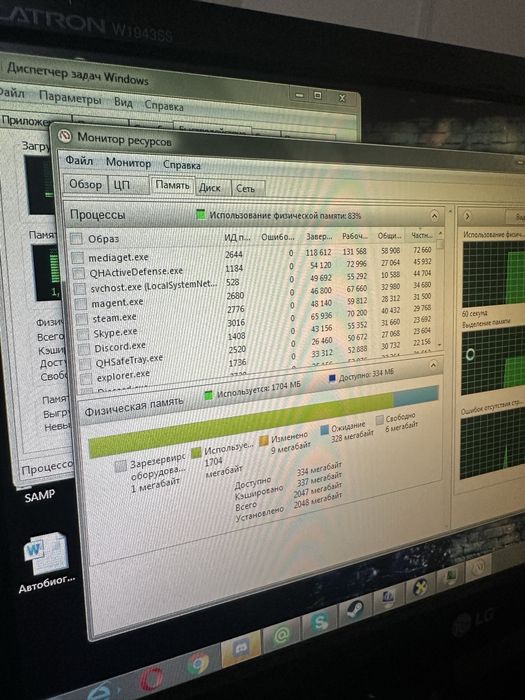Viewport: 525px width, 700px height.
Task: Switch to Resource Monitor taskbar gauge icon
Action: (x=479, y=567)
